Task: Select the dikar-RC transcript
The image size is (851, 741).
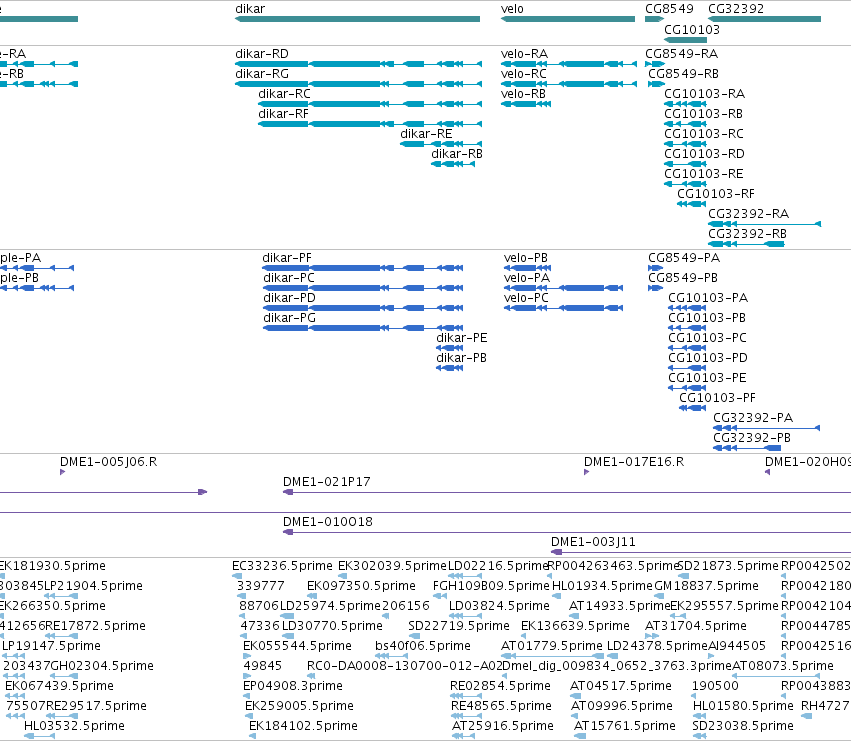Action: pyautogui.click(x=370, y=104)
